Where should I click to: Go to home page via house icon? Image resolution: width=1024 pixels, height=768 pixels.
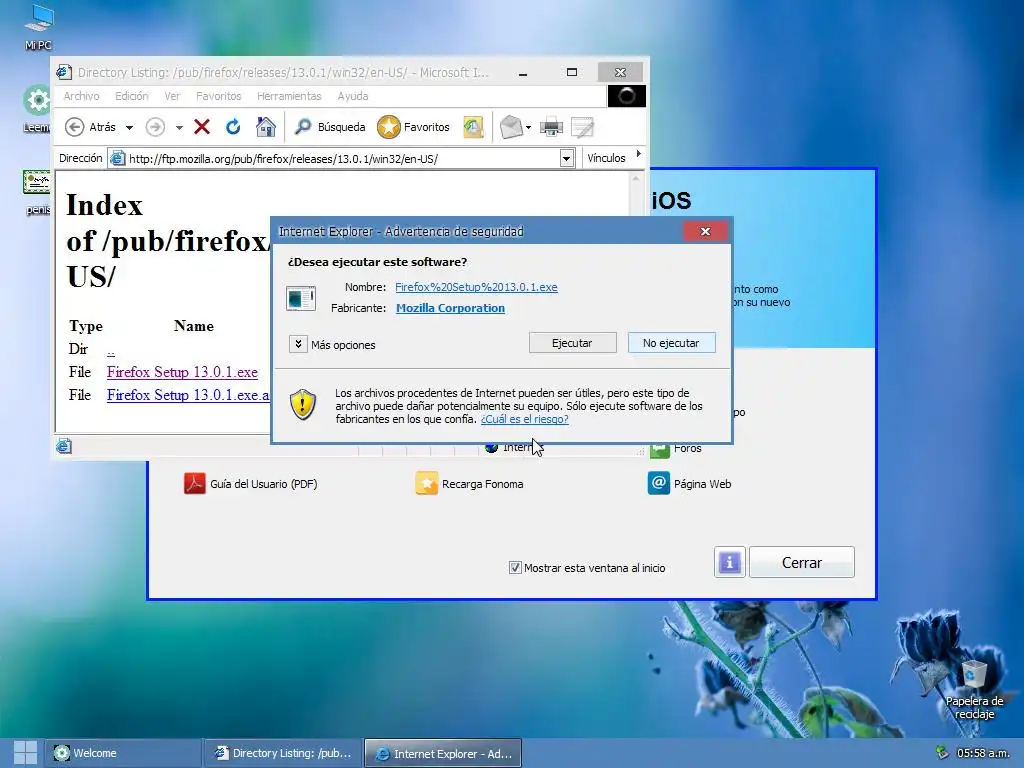coord(266,127)
